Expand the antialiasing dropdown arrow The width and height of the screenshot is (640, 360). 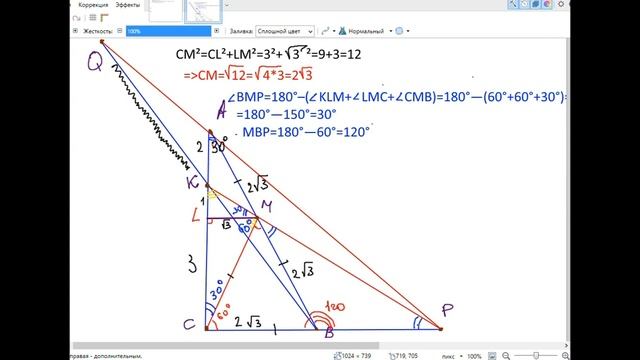pos(334,31)
